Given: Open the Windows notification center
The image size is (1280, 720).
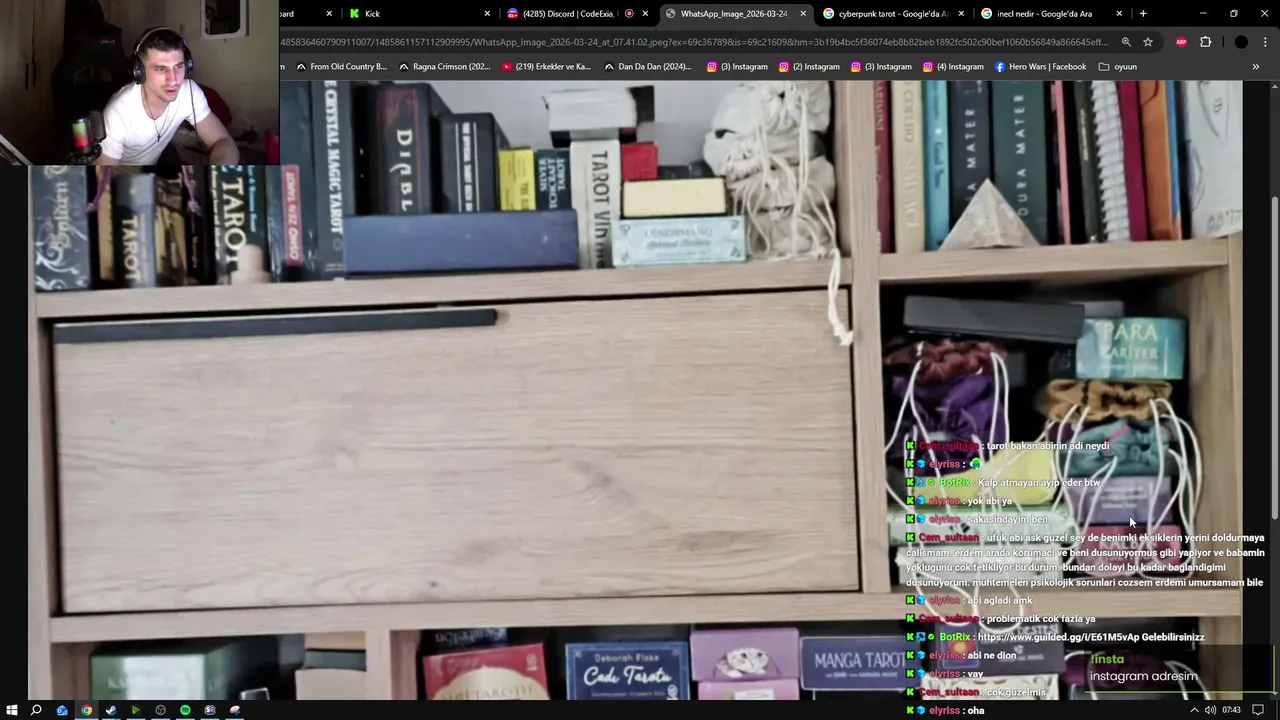Looking at the screenshot, I should click(1258, 710).
